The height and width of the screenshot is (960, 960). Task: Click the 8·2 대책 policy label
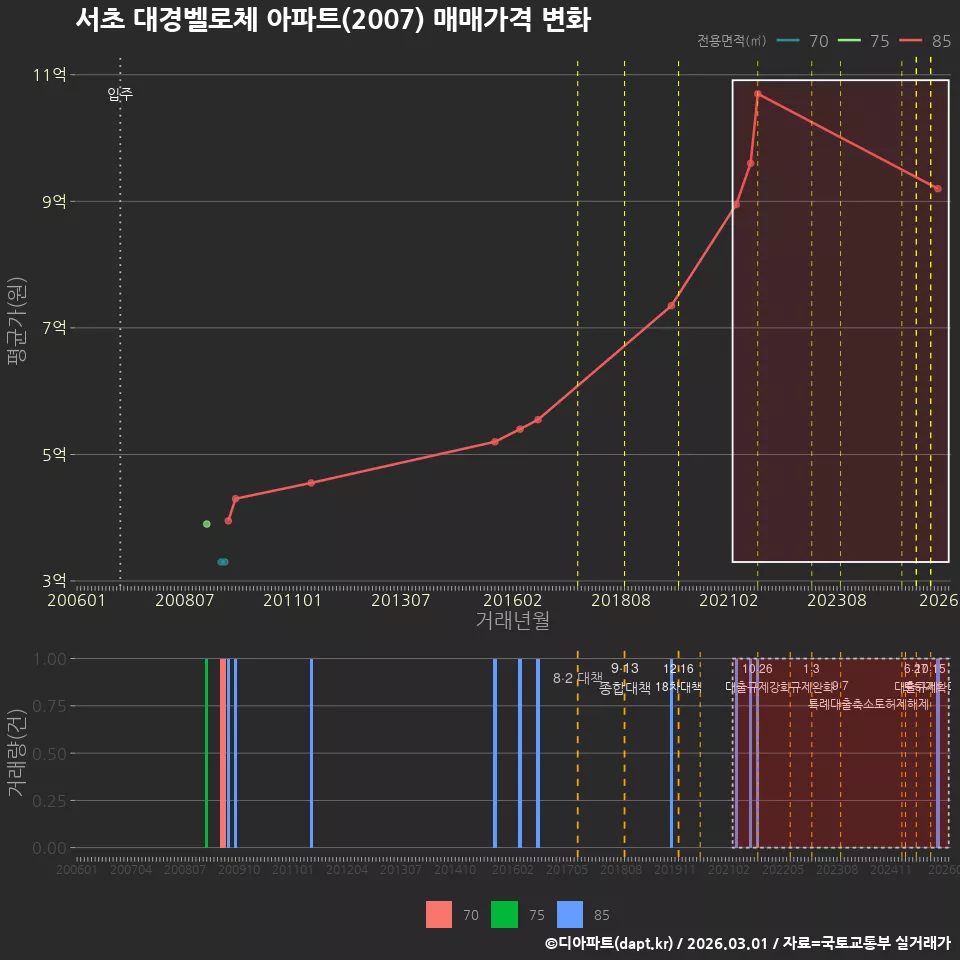click(577, 678)
